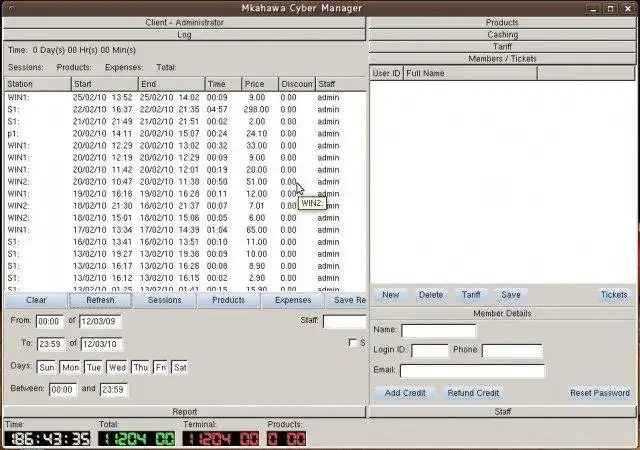Refresh the log list
The height and width of the screenshot is (450, 640).
tap(100, 300)
